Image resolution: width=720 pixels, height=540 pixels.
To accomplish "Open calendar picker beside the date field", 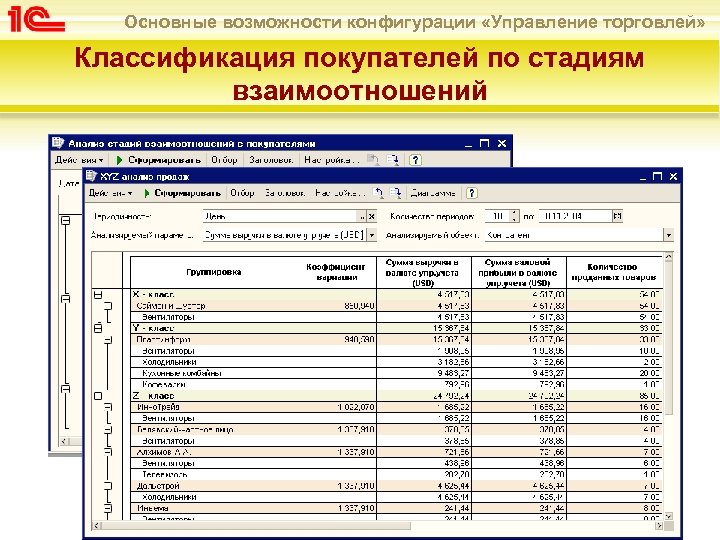I will tap(618, 216).
